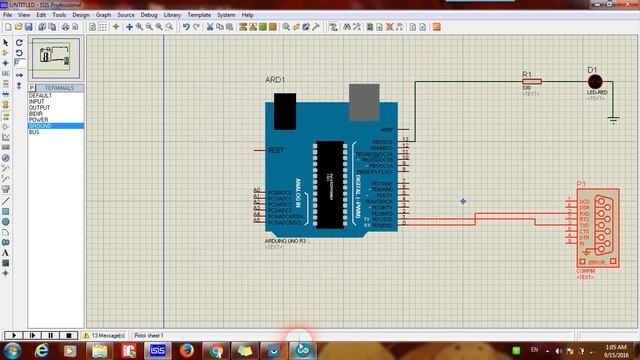Select the terminals mode tool
640x360 pixels.
click(x=5, y=117)
